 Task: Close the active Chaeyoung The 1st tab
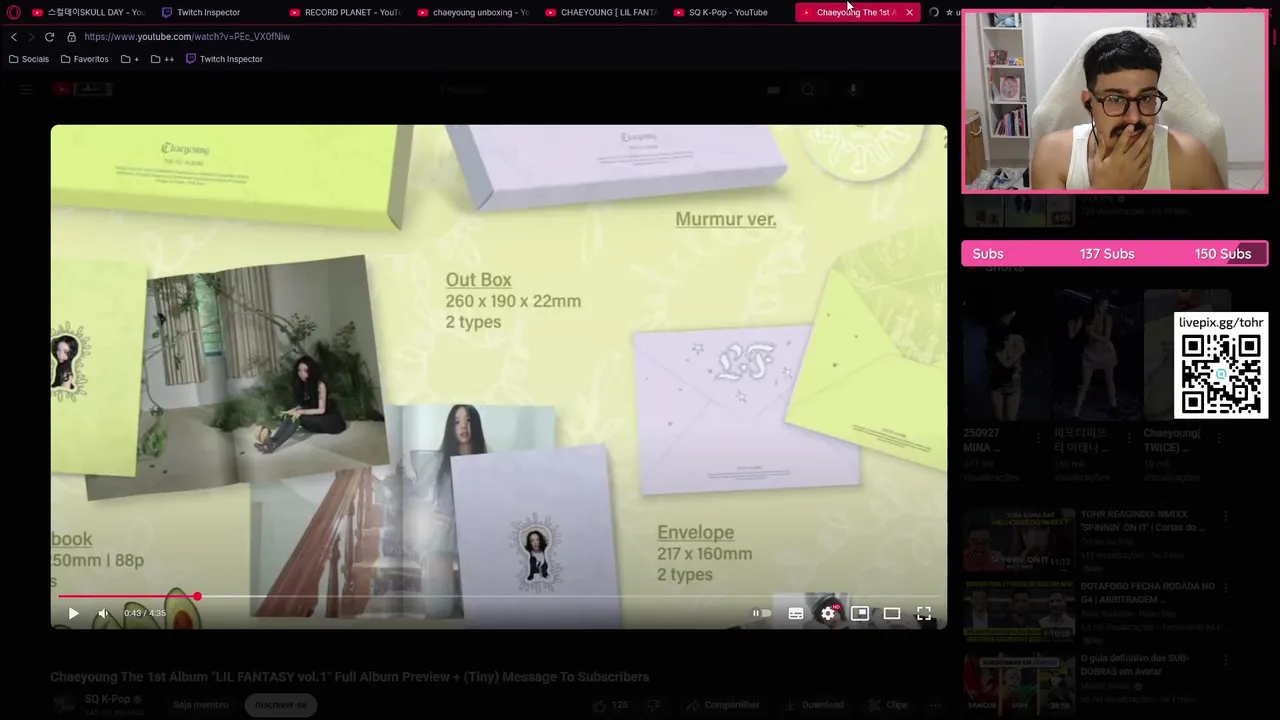pyautogui.click(x=909, y=12)
